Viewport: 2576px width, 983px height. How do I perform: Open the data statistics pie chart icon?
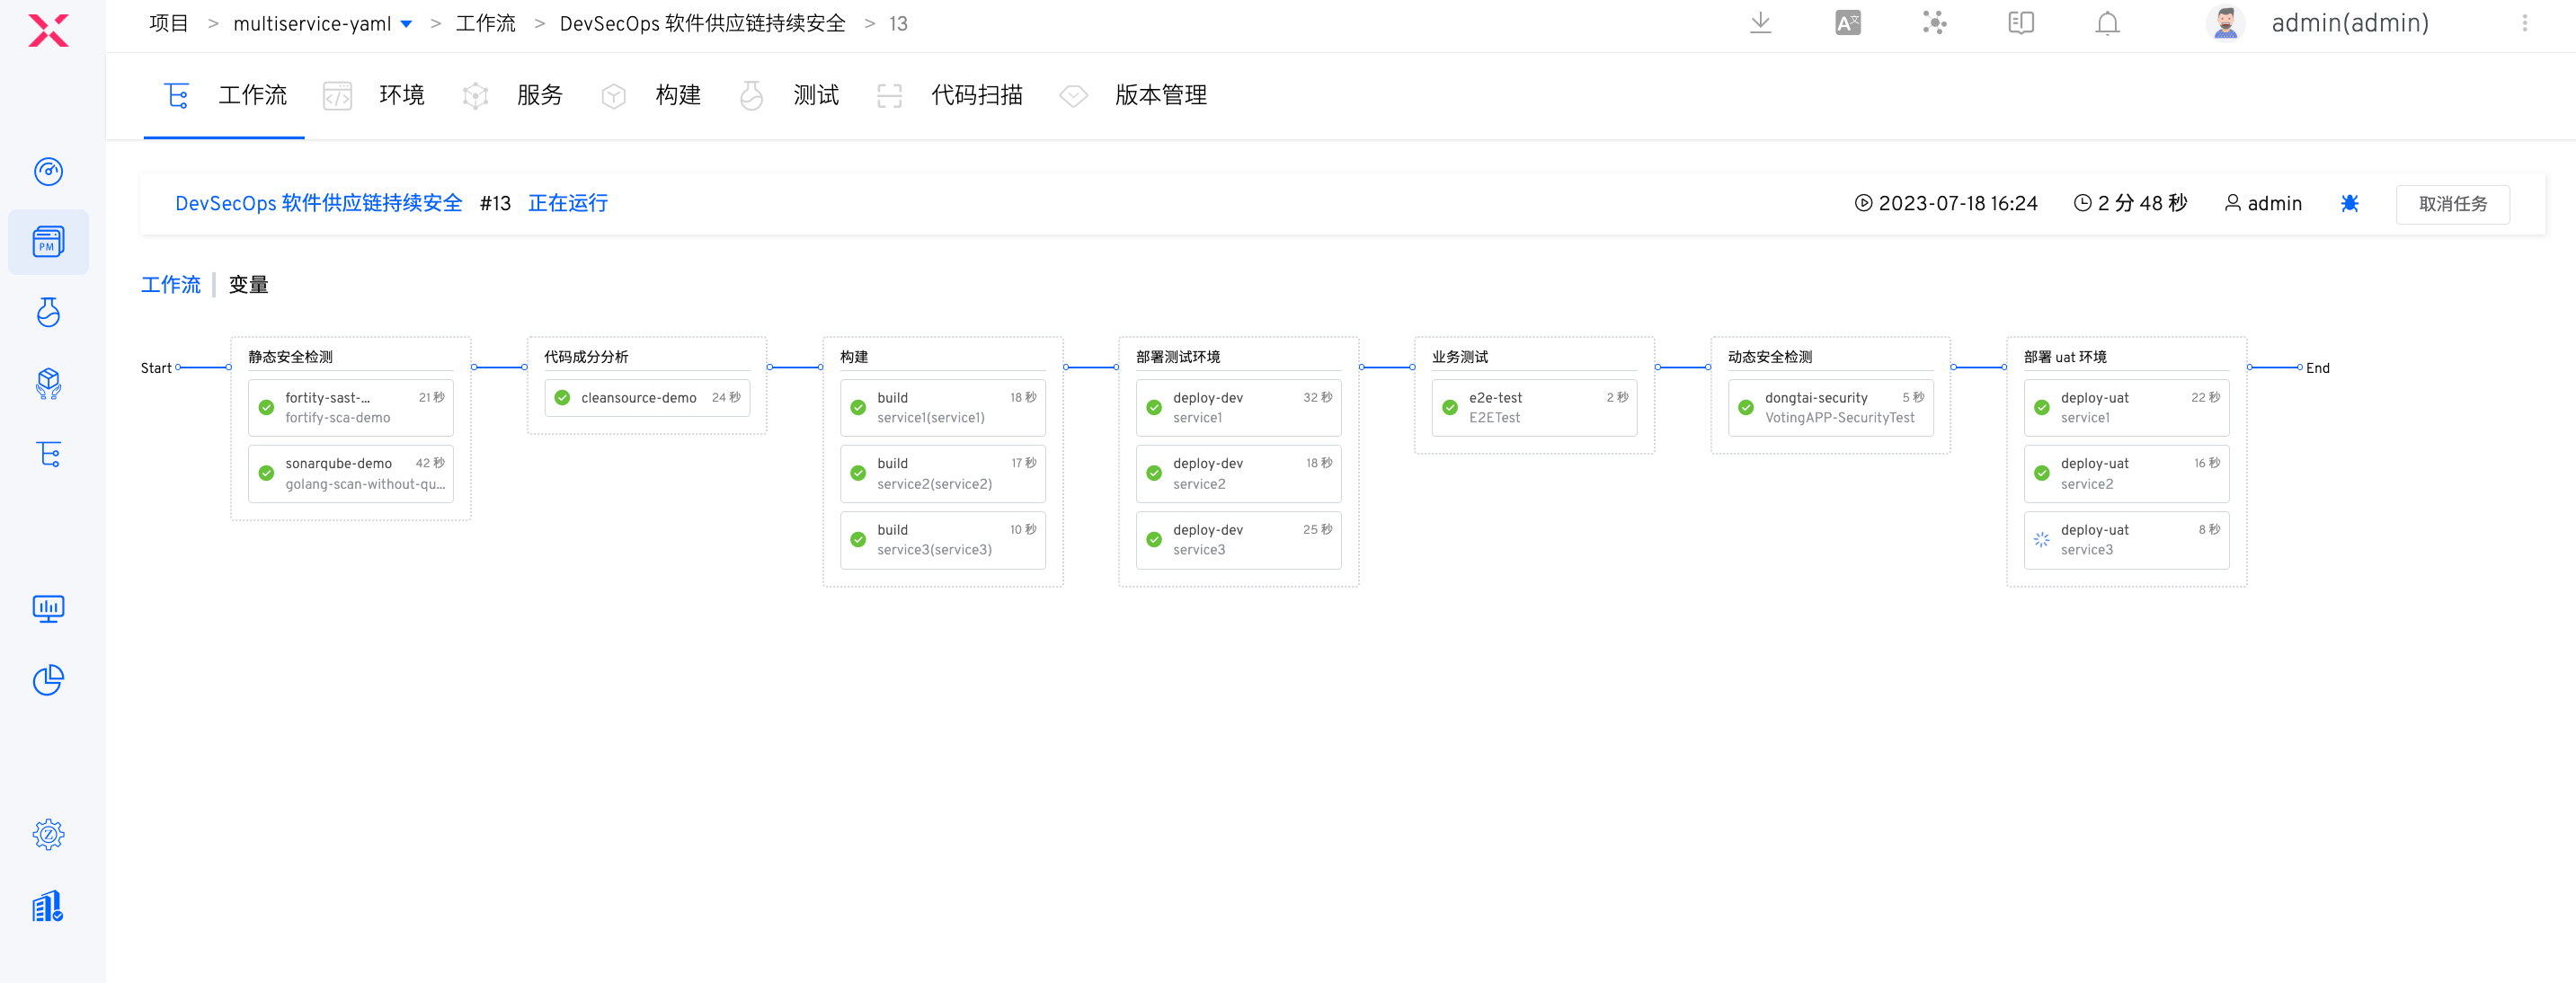point(48,680)
